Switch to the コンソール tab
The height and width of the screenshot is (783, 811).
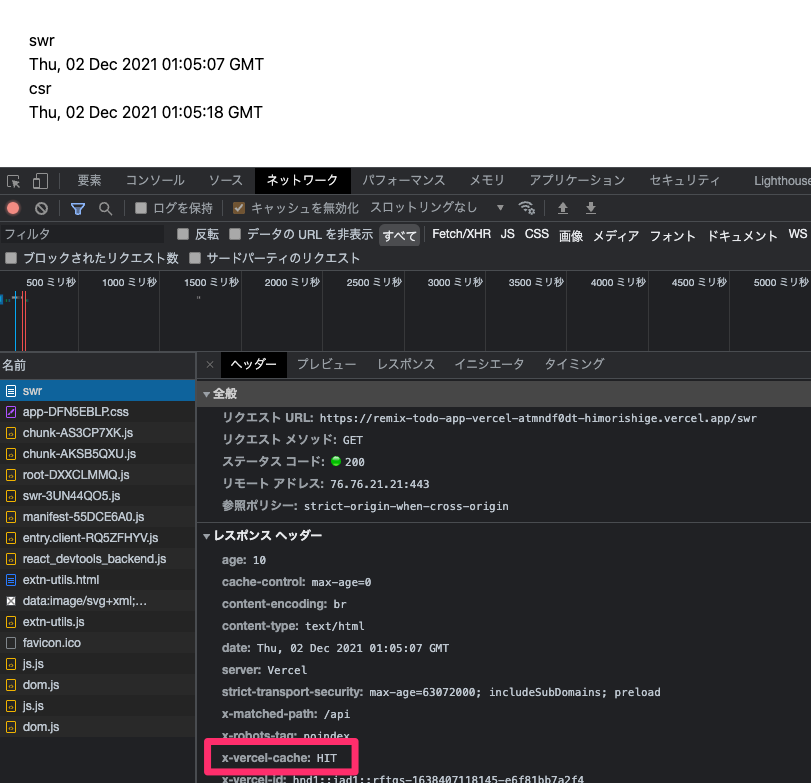(154, 181)
